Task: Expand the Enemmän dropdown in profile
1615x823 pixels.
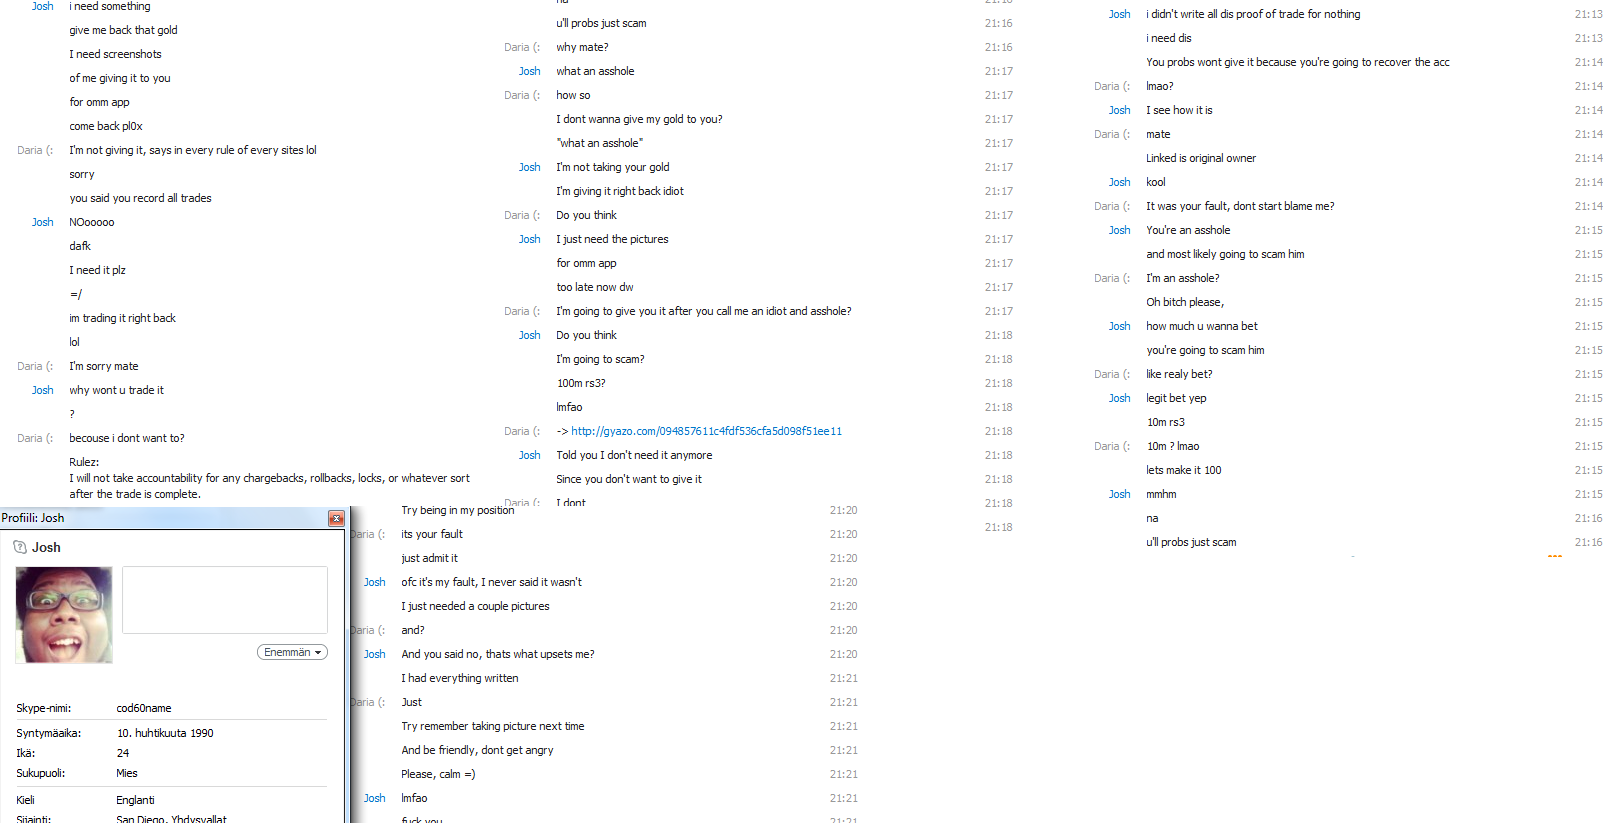Action: click(292, 652)
